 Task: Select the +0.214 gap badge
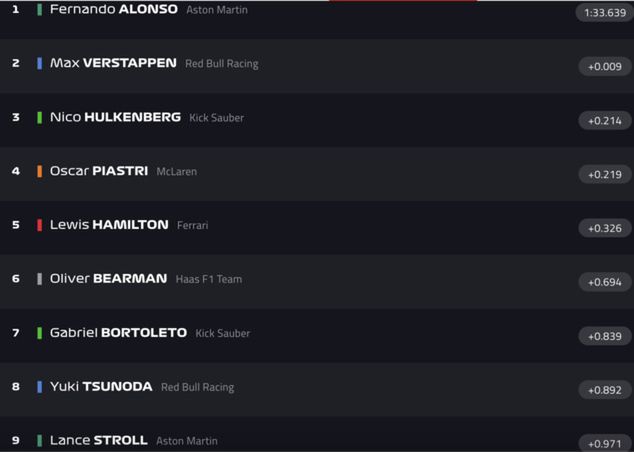(604, 121)
